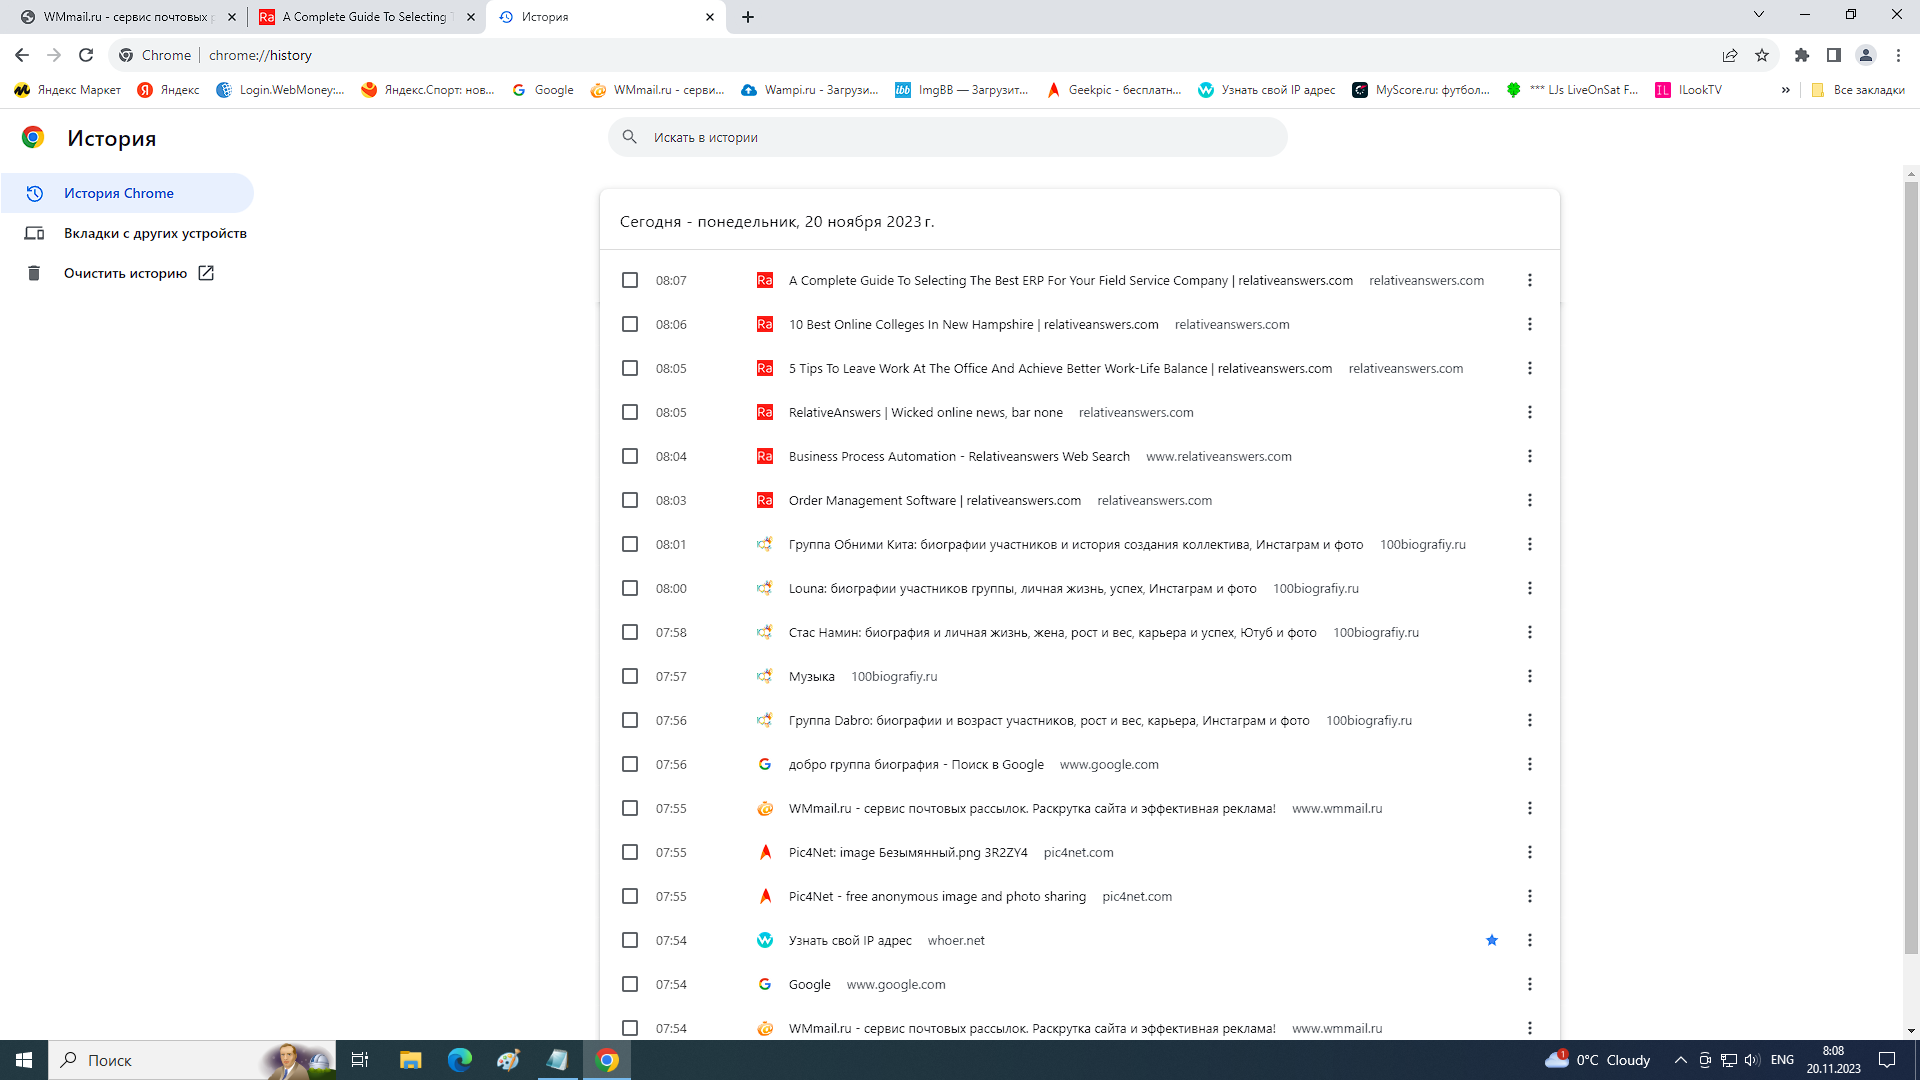The width and height of the screenshot is (1920, 1080).
Task: Select the Business Process Automation entry checkbox
Action: [x=630, y=456]
